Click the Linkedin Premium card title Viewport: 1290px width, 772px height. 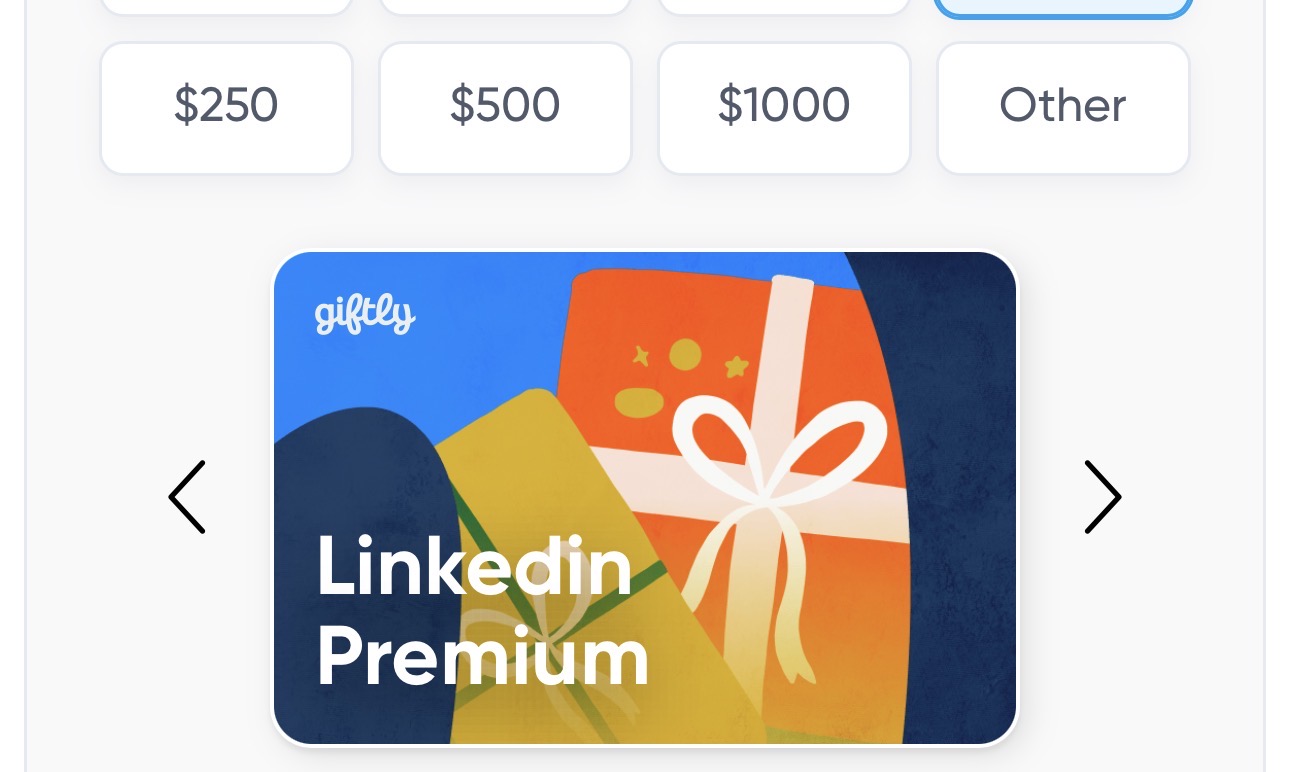[482, 611]
